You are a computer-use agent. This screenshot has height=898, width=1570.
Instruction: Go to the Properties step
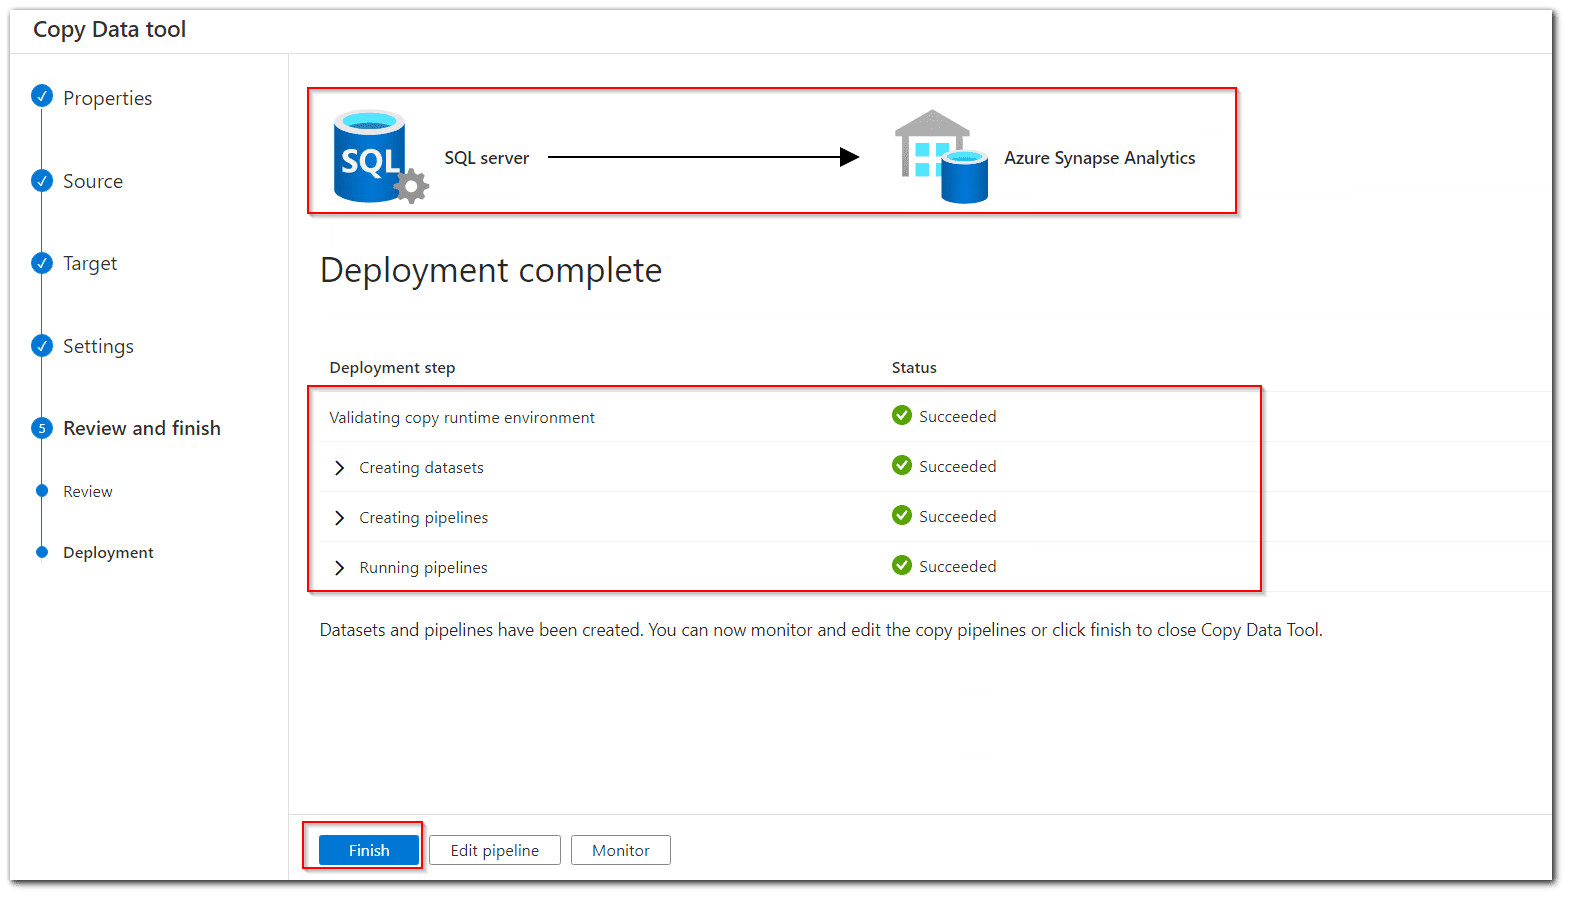click(x=107, y=98)
